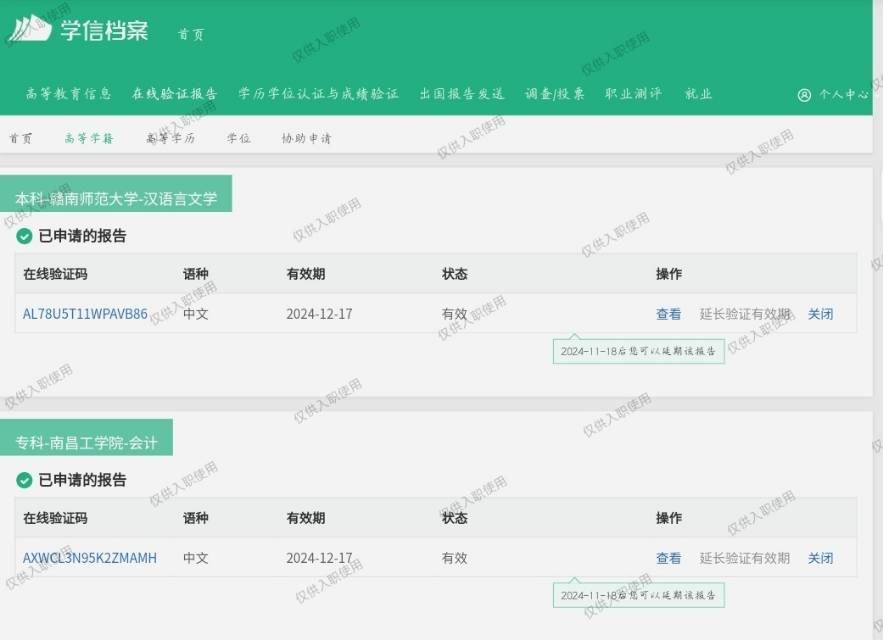Close the AXWCL3N95K2ZMAMH report via 关闭

(820, 558)
